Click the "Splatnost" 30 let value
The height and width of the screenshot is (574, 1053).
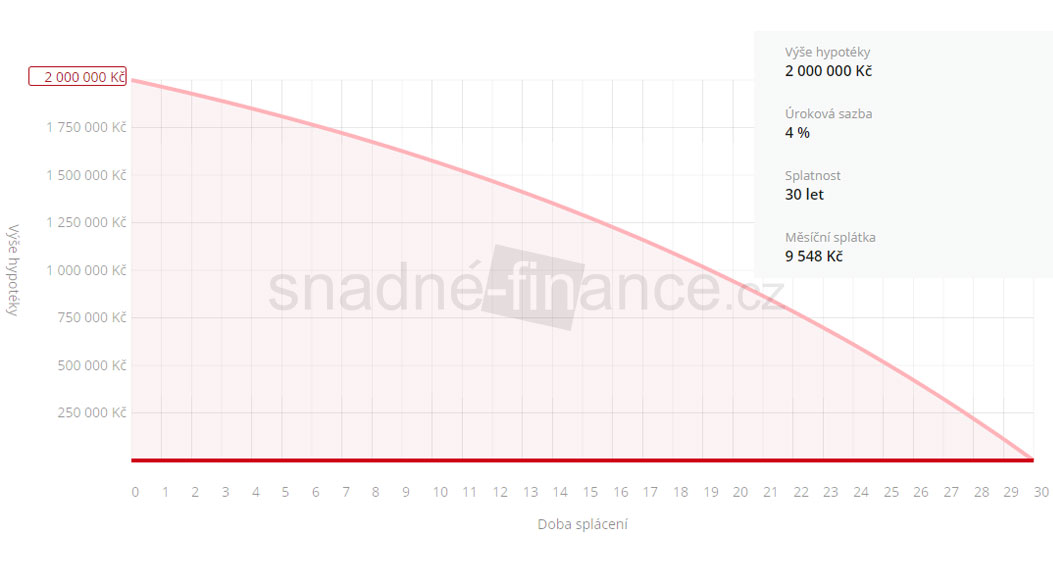point(805,195)
